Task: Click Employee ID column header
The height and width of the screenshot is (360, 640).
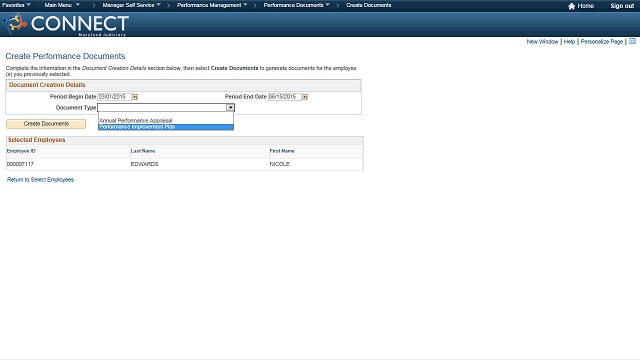Action: [x=21, y=151]
